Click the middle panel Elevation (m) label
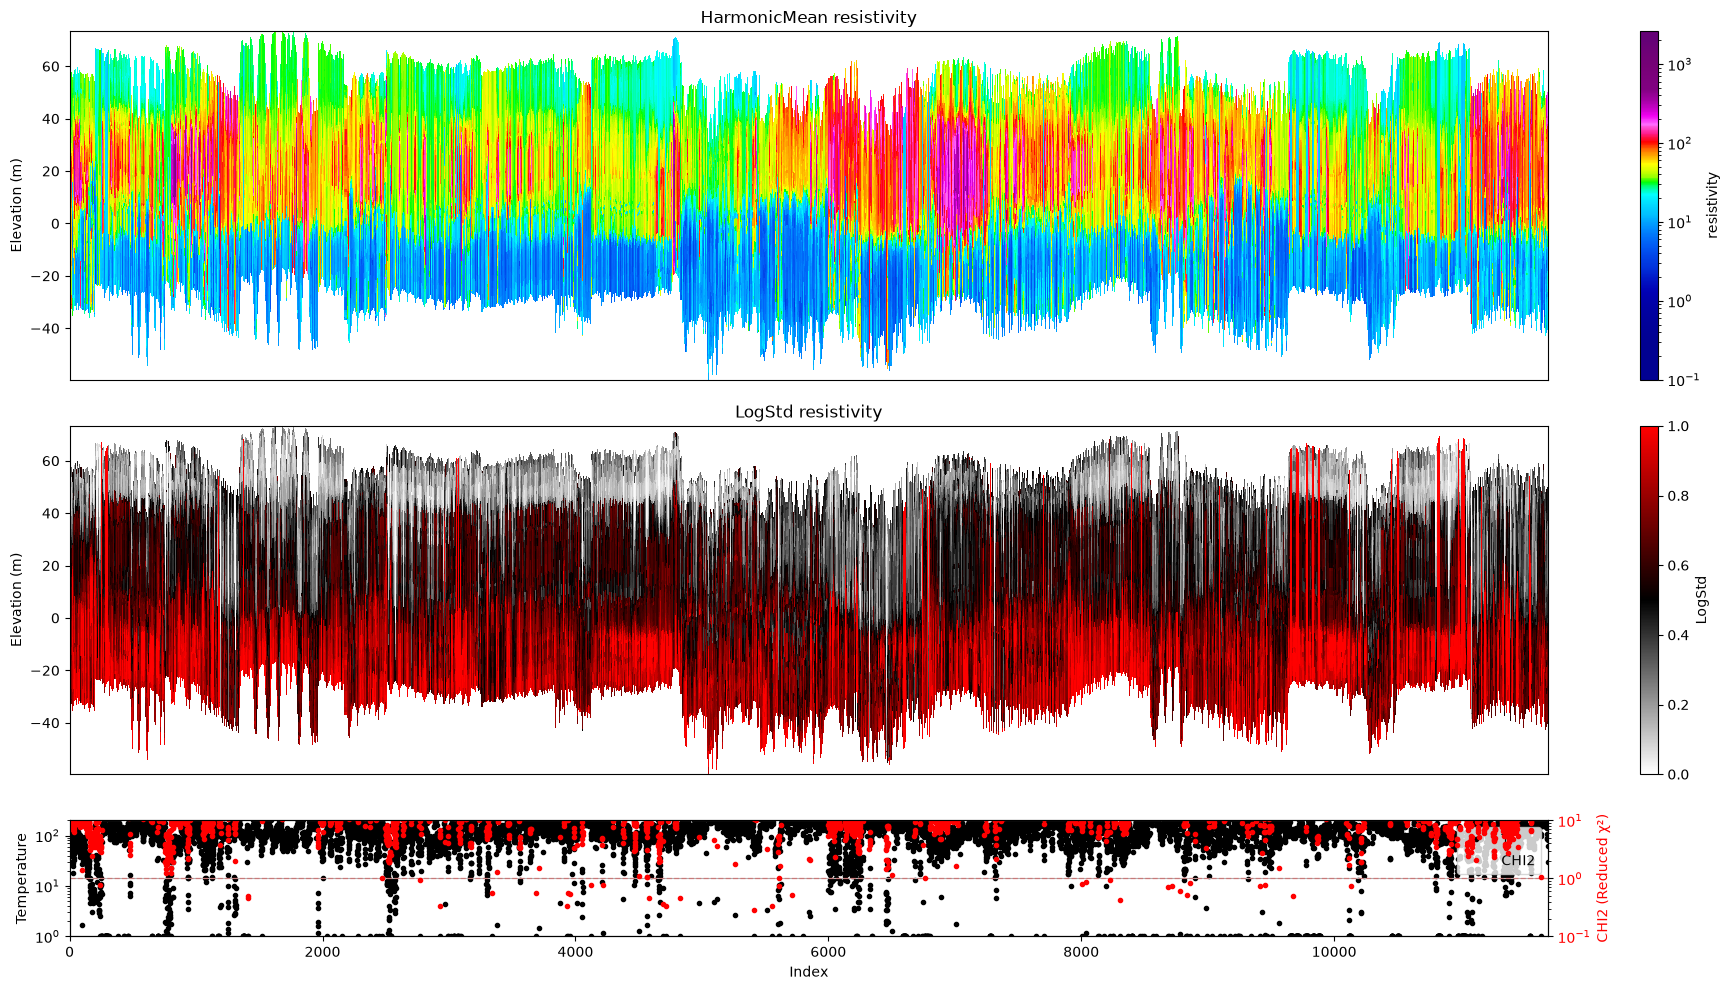1730x990 pixels. pyautogui.click(x=16, y=600)
